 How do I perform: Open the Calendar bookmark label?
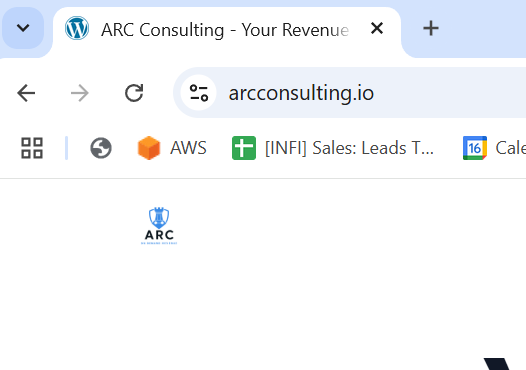coord(511,148)
